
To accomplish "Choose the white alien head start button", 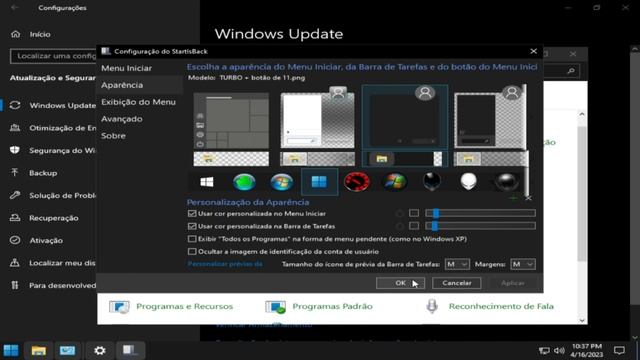I will click(469, 182).
